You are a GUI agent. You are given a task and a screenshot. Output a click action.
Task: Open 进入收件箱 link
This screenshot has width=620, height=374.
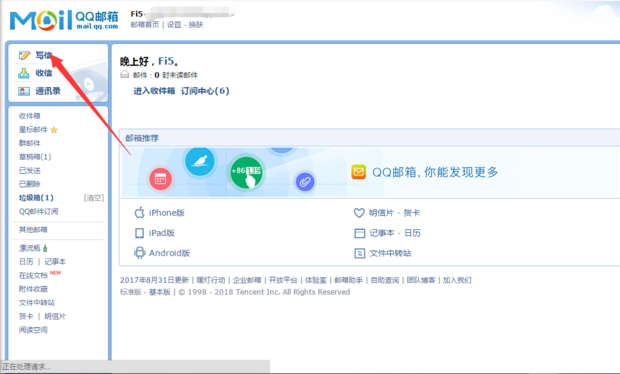(154, 91)
